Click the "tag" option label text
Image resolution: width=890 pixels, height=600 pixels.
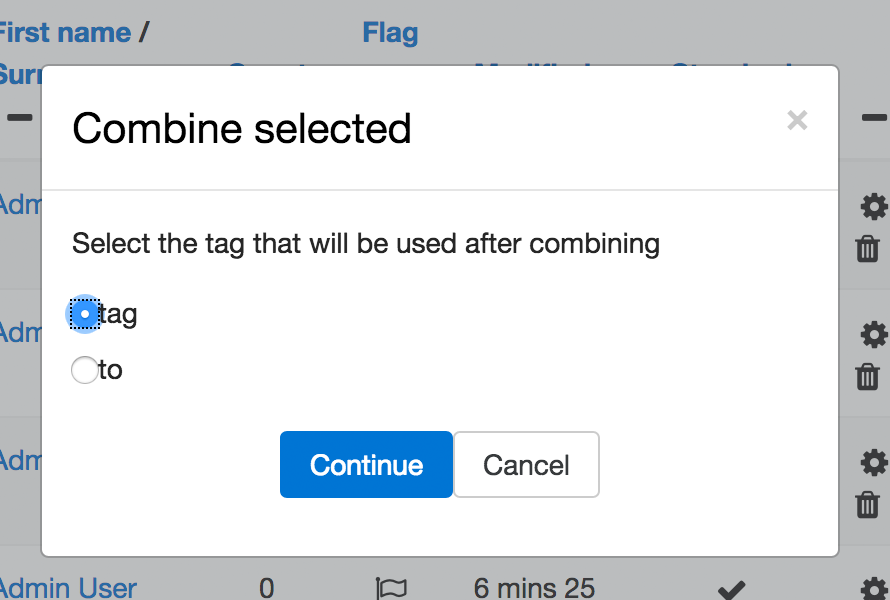(x=118, y=314)
